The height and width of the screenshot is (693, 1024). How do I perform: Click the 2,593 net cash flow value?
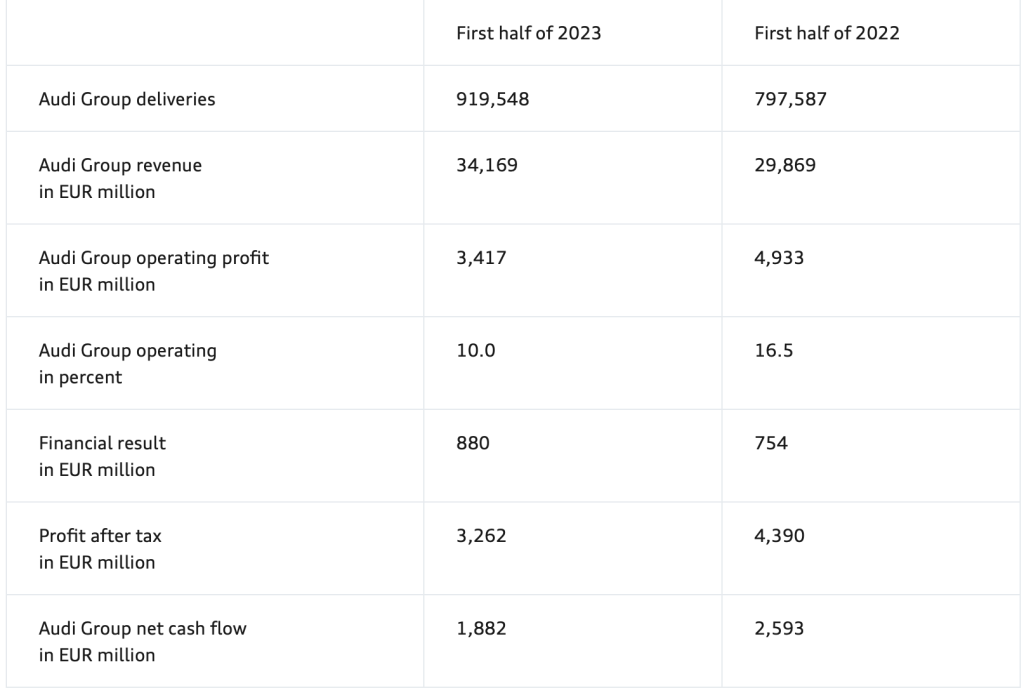(x=779, y=629)
